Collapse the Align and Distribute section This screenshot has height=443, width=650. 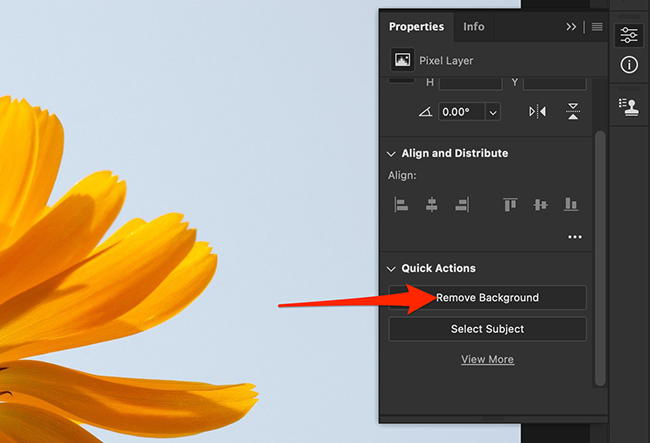(392, 154)
